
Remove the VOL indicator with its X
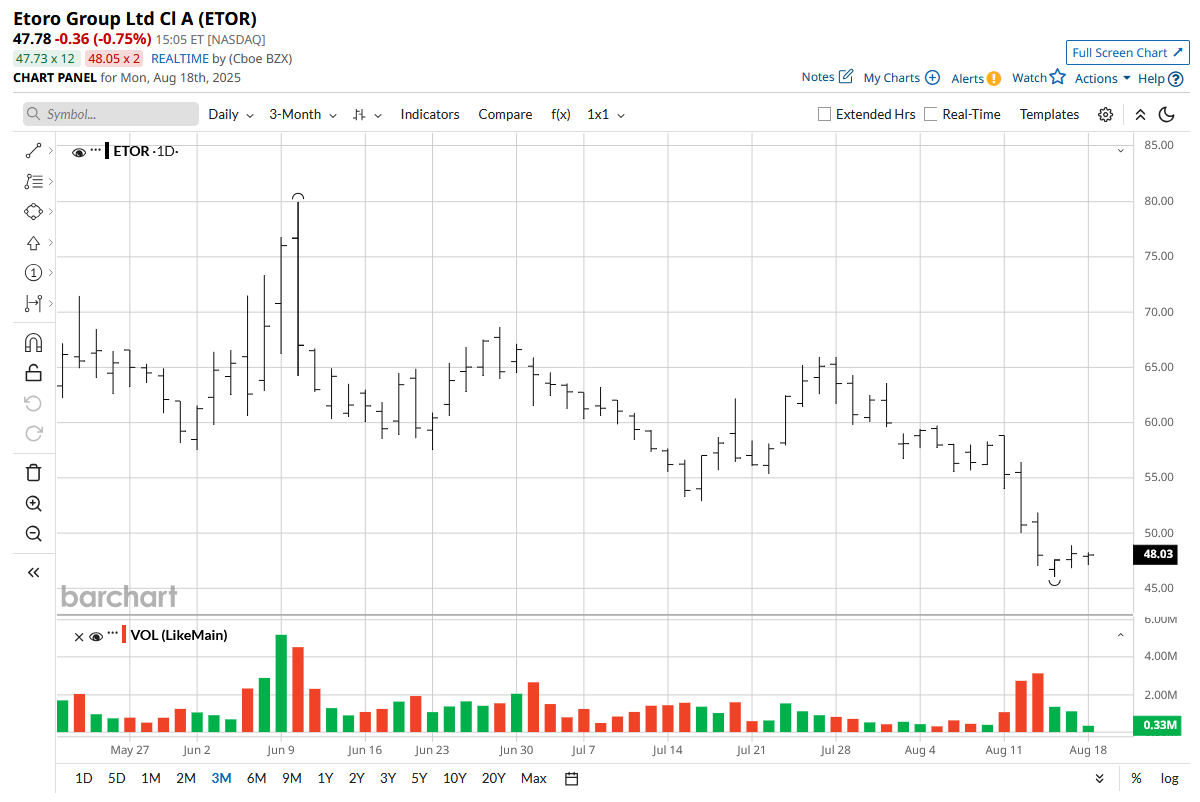pos(79,635)
